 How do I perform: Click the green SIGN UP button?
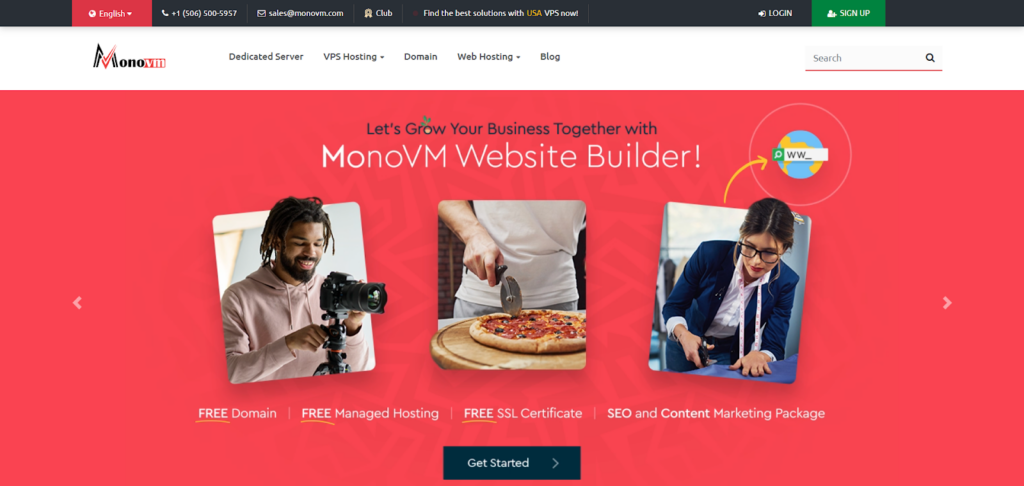(848, 13)
